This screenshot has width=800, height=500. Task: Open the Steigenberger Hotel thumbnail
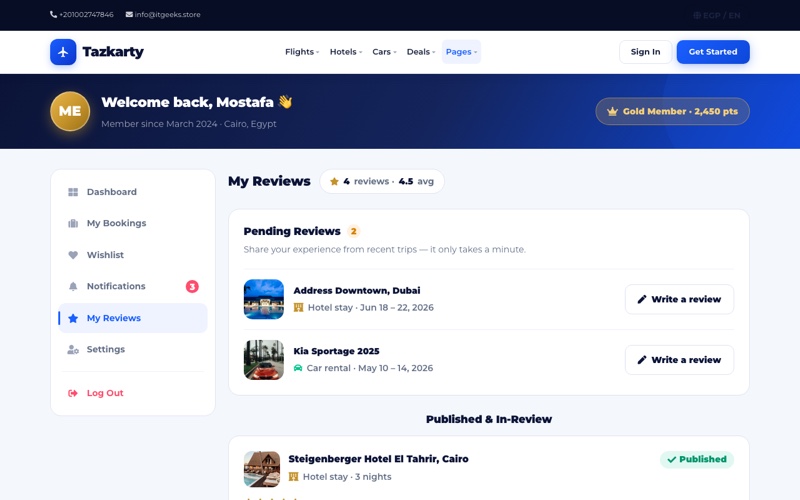pos(262,469)
